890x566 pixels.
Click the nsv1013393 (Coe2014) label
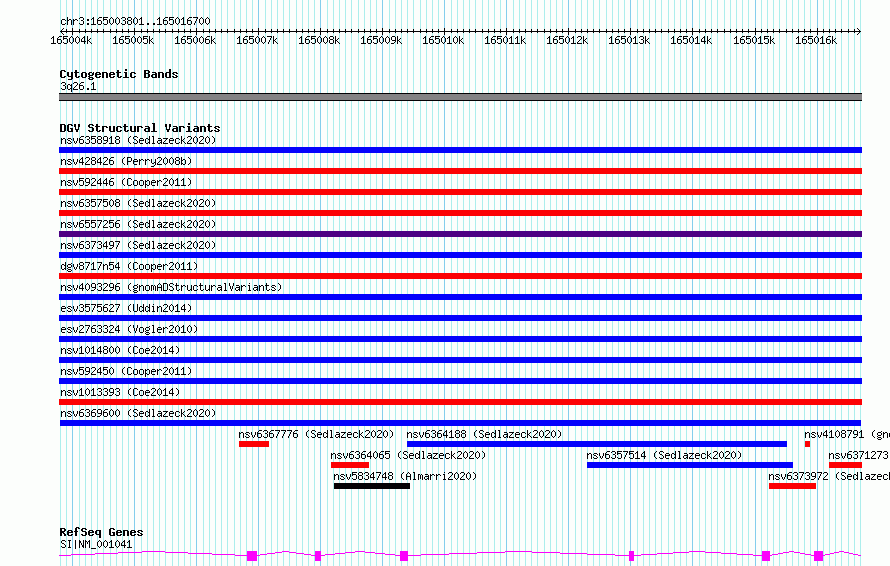coord(120,392)
